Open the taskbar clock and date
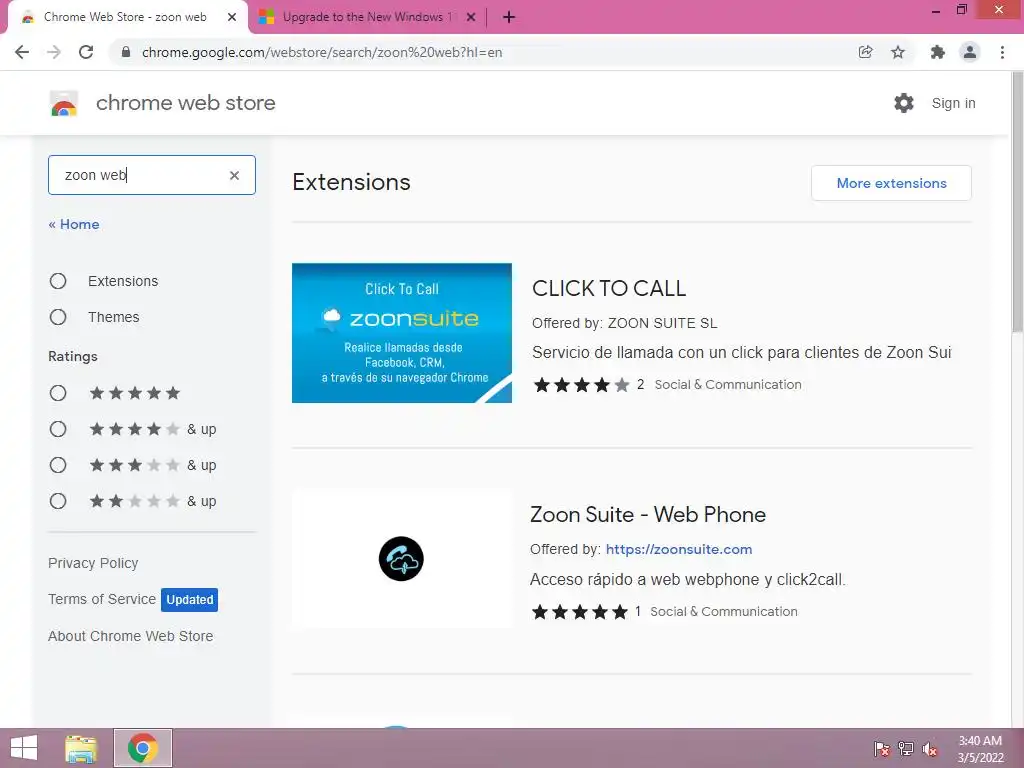This screenshot has height=768, width=1024. (x=980, y=749)
